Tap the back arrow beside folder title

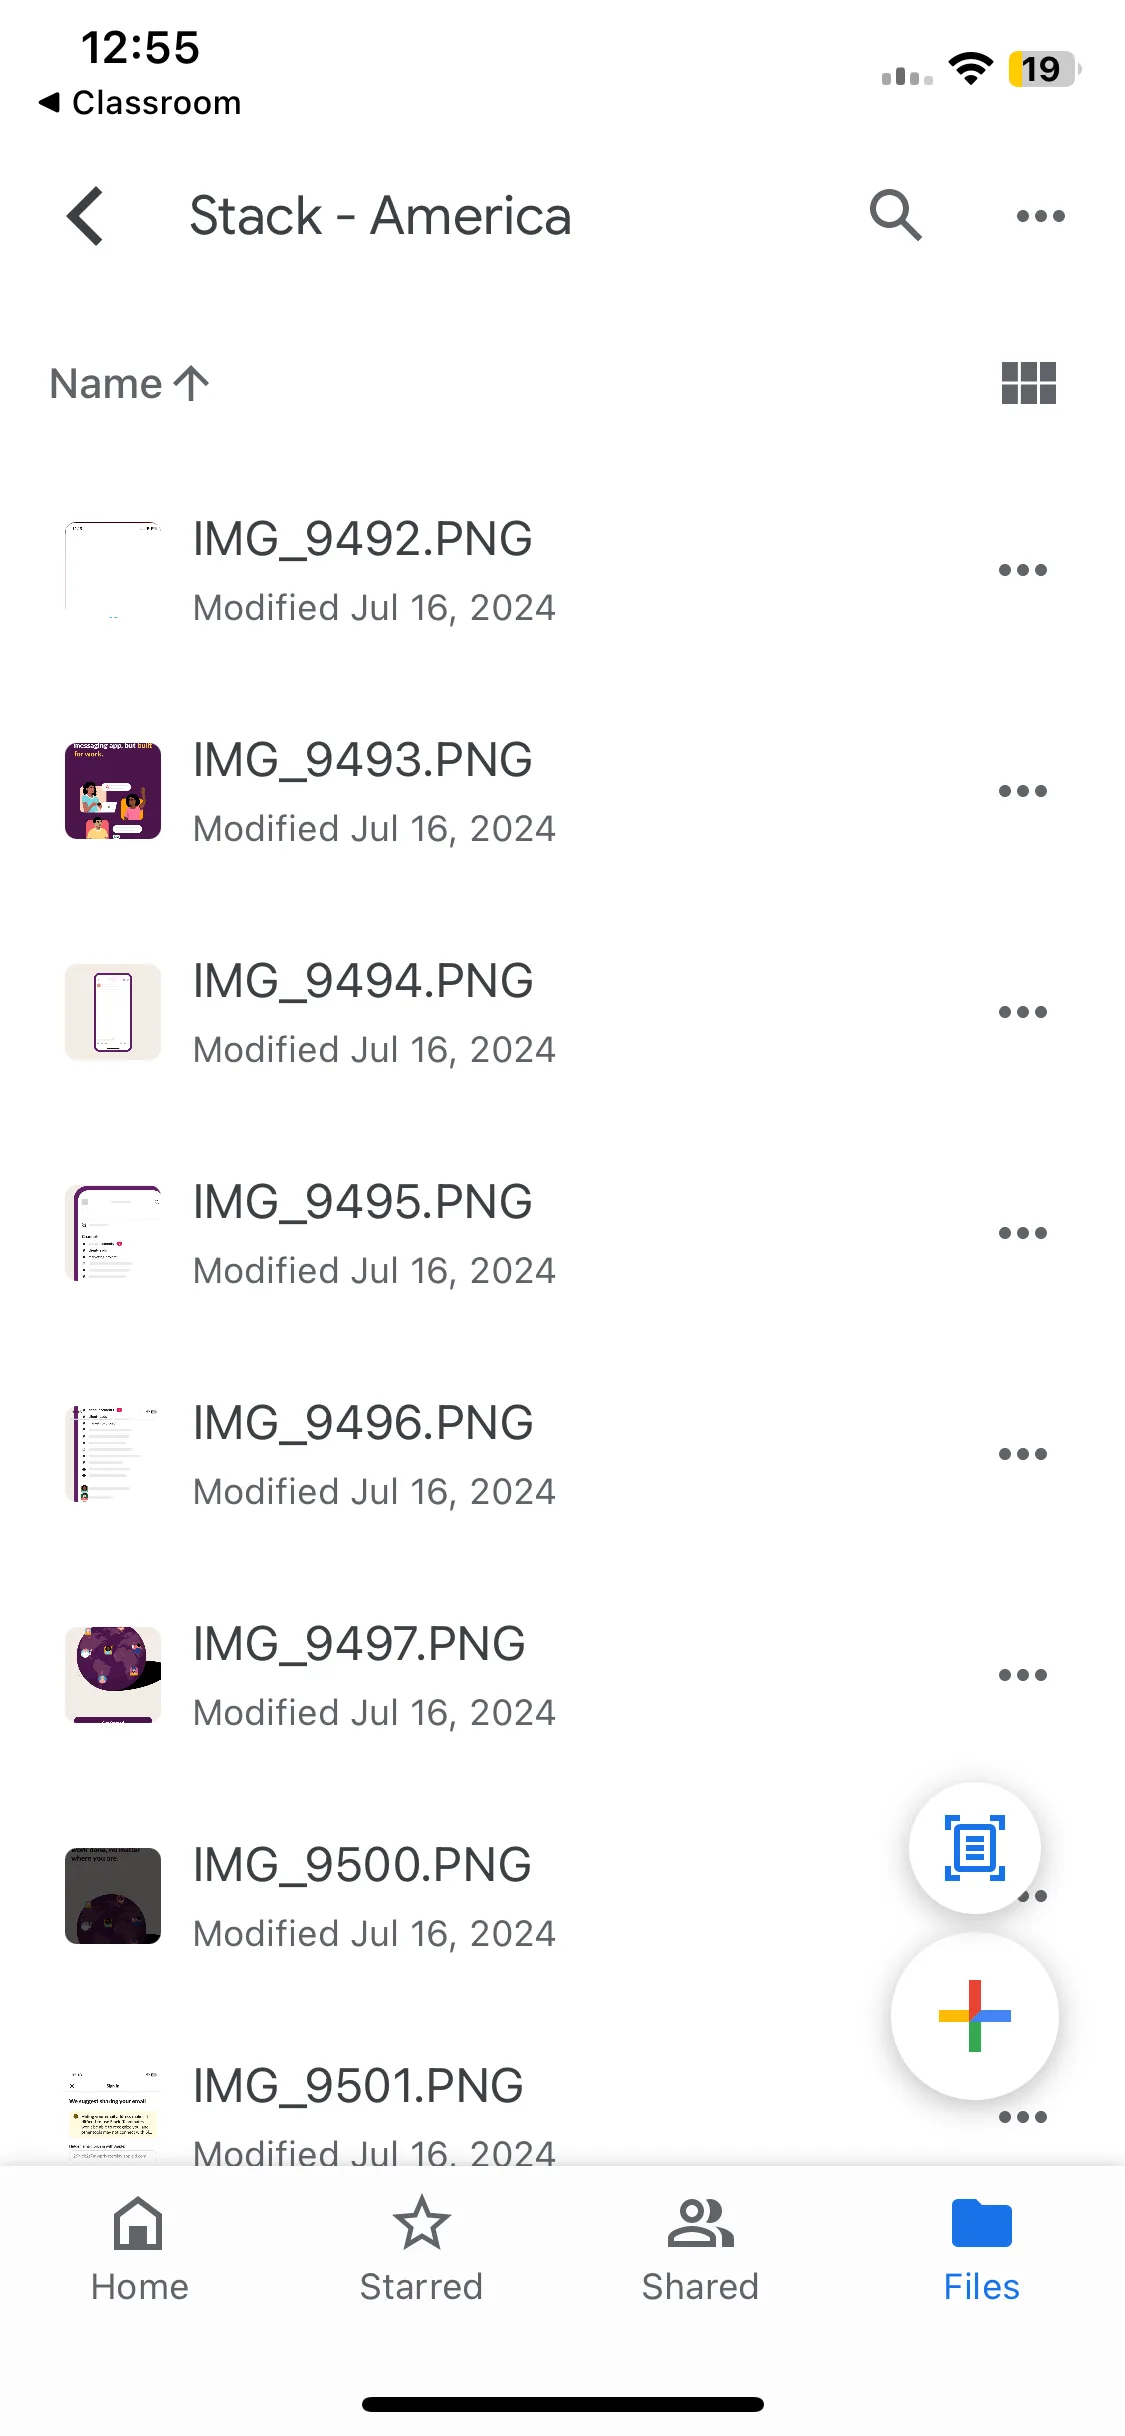(86, 216)
